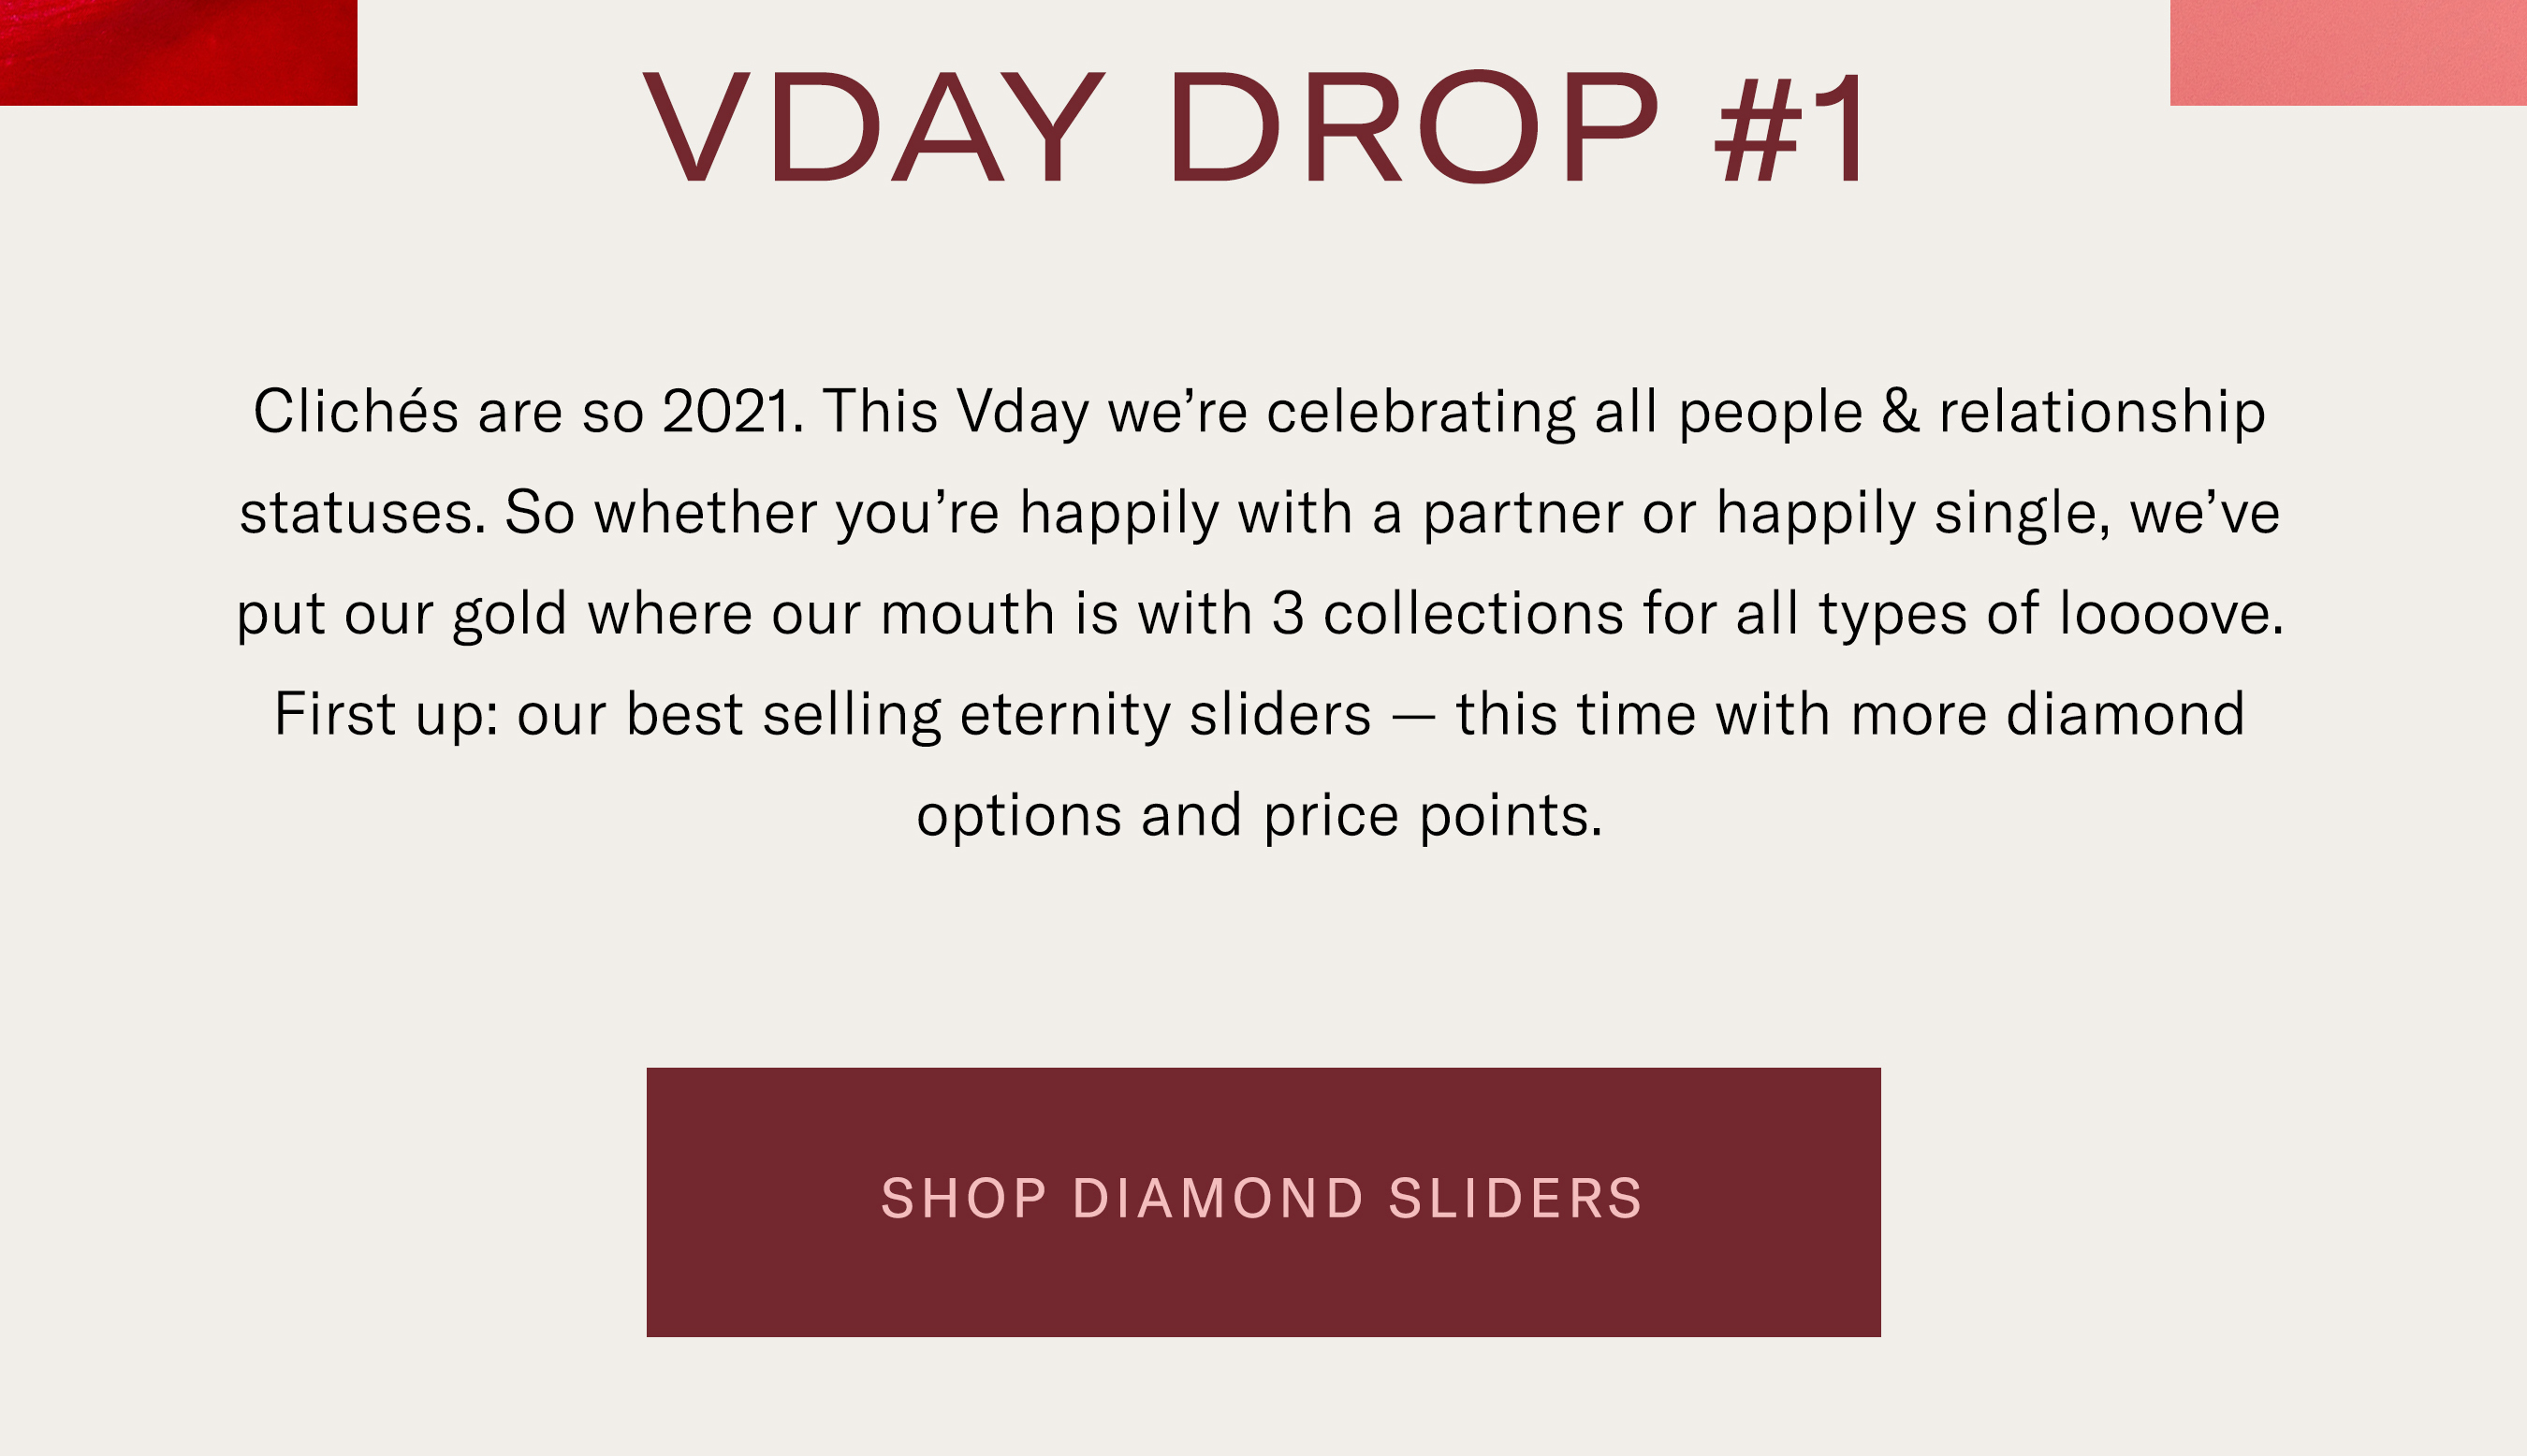
Task: Click the ampersand before "relationship"
Action: [1900, 411]
